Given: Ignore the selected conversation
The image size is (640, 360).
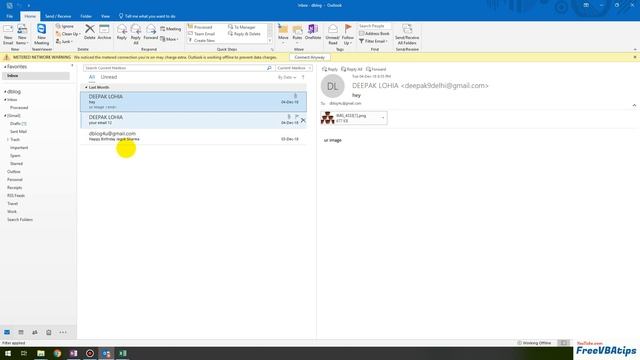Looking at the screenshot, I should tap(65, 27).
